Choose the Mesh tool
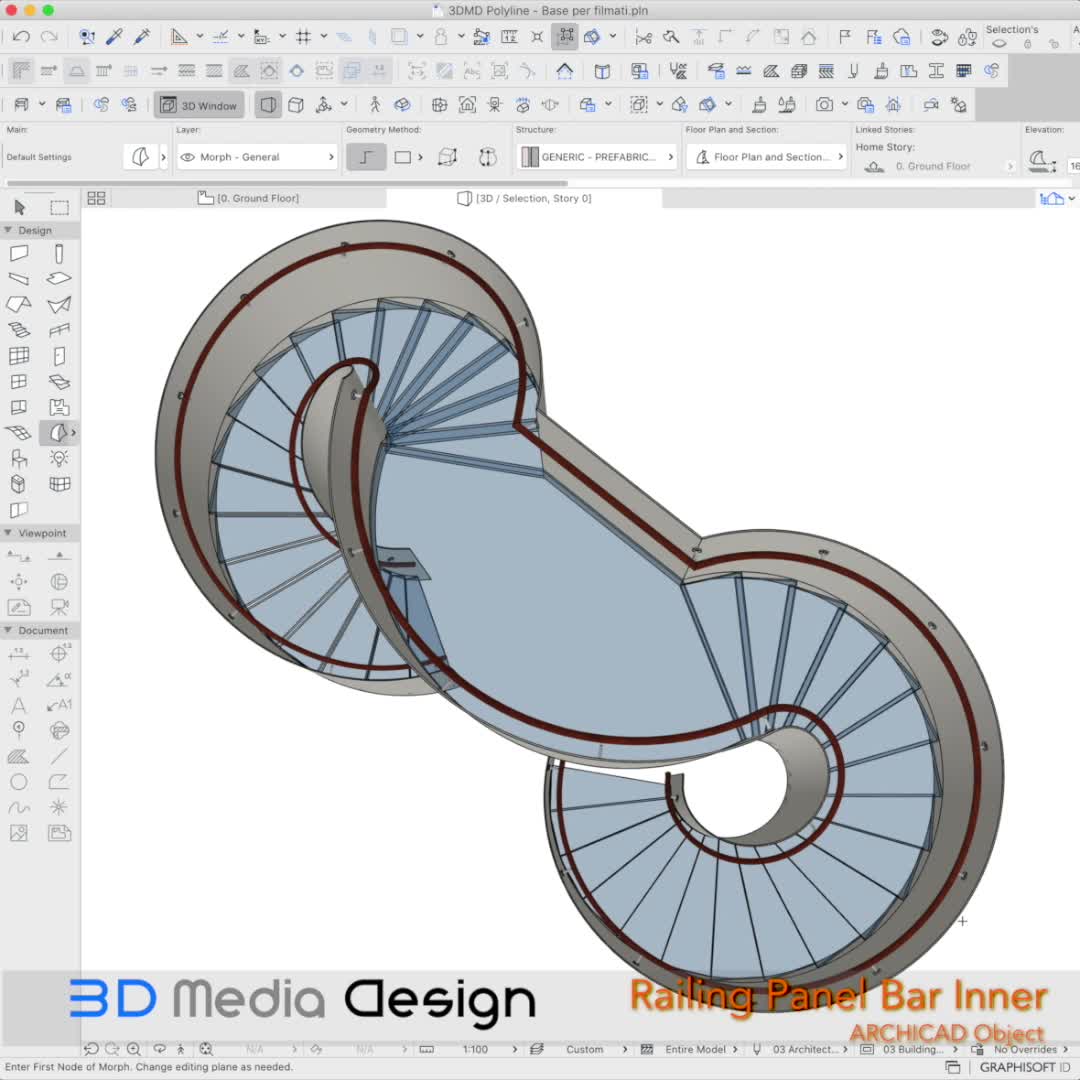 [x=19, y=433]
